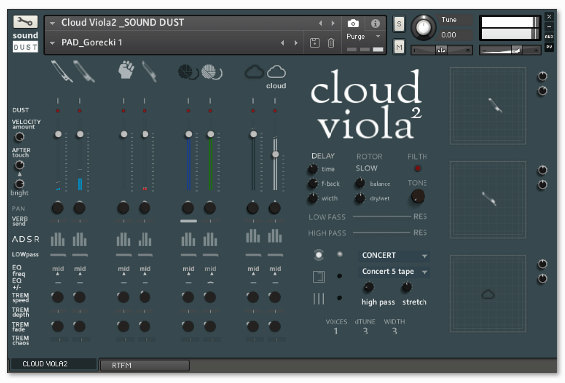Click the stretch knob
Viewport: 565px width, 383px height.
(406, 287)
